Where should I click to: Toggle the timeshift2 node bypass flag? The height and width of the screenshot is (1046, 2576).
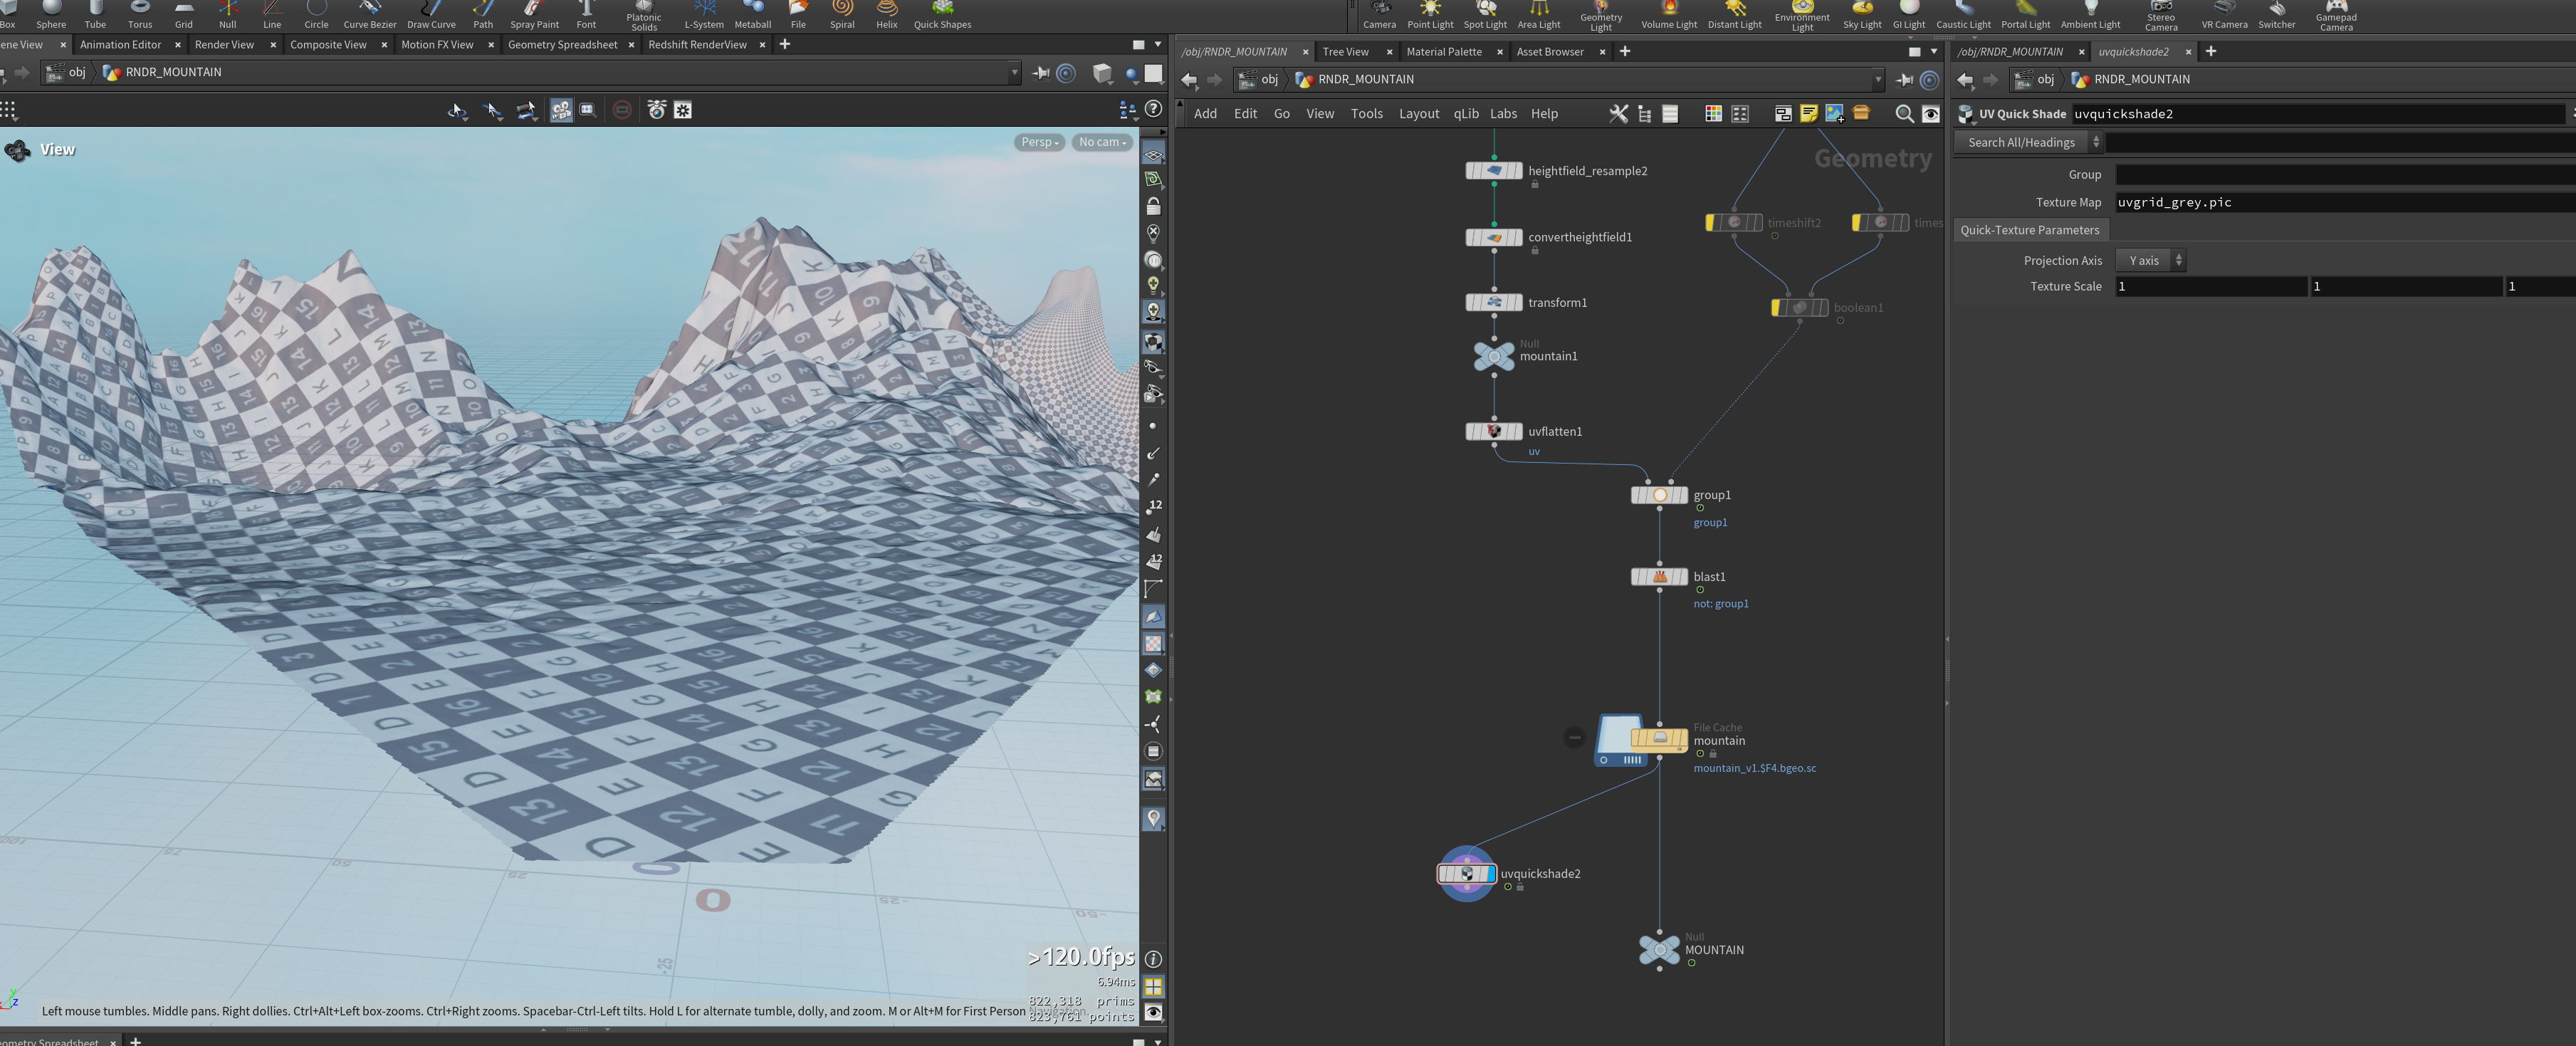tap(1711, 223)
